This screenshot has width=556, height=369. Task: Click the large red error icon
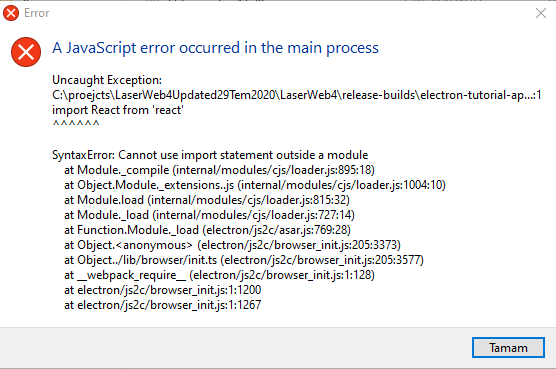click(x=26, y=52)
